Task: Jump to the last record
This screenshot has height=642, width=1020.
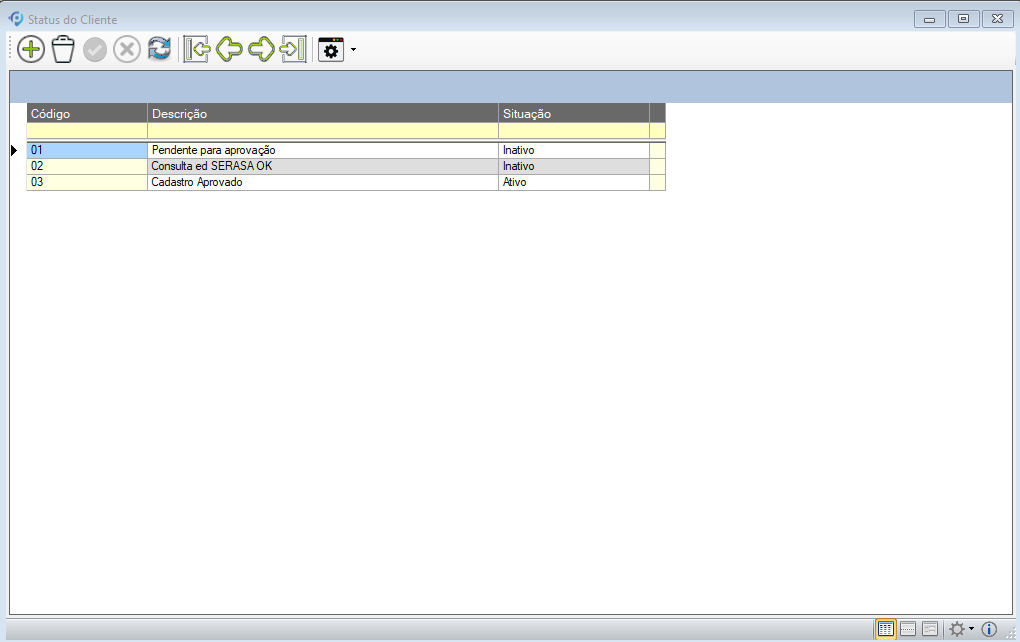Action: point(293,49)
